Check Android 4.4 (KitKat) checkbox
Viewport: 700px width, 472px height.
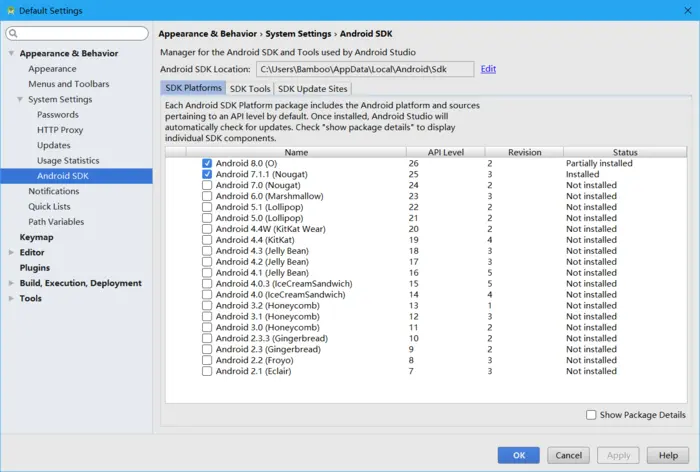(x=207, y=240)
